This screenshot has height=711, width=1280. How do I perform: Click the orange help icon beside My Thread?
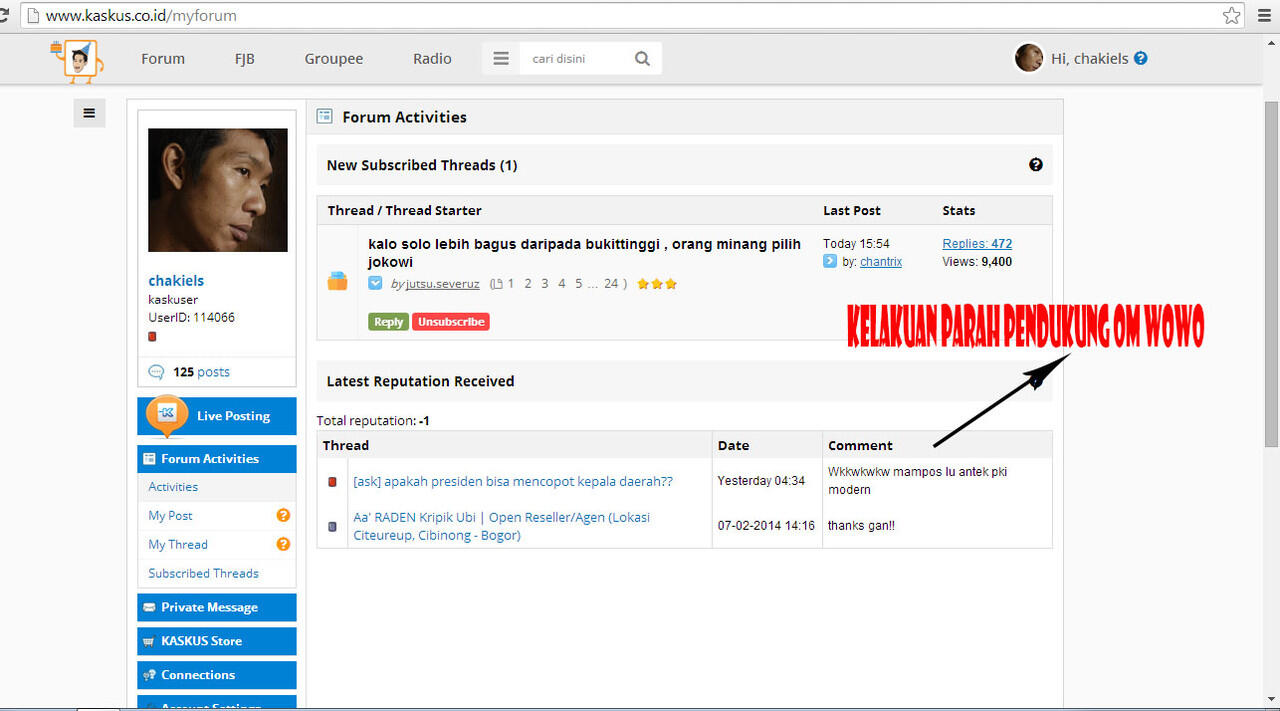point(283,544)
